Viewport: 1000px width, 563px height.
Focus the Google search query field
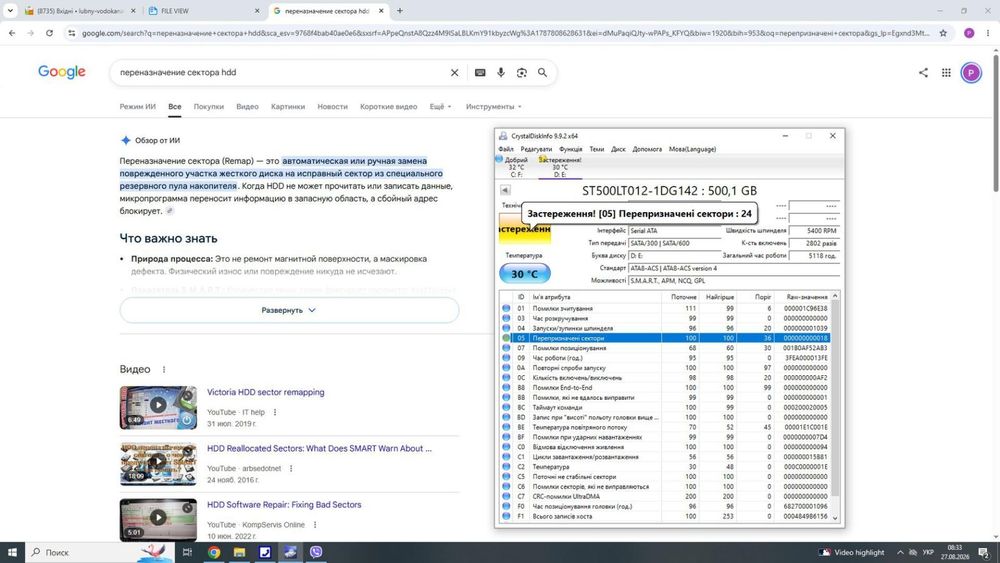point(281,73)
